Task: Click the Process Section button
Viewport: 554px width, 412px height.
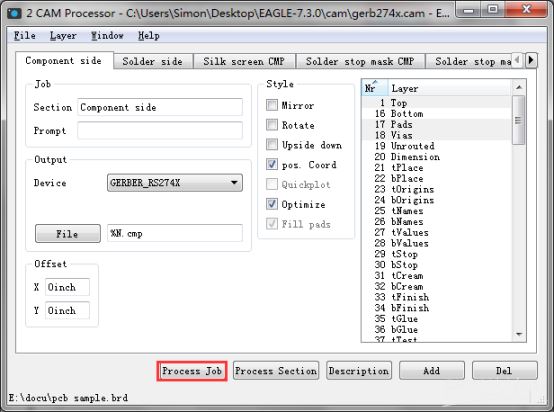Action: pos(276,371)
